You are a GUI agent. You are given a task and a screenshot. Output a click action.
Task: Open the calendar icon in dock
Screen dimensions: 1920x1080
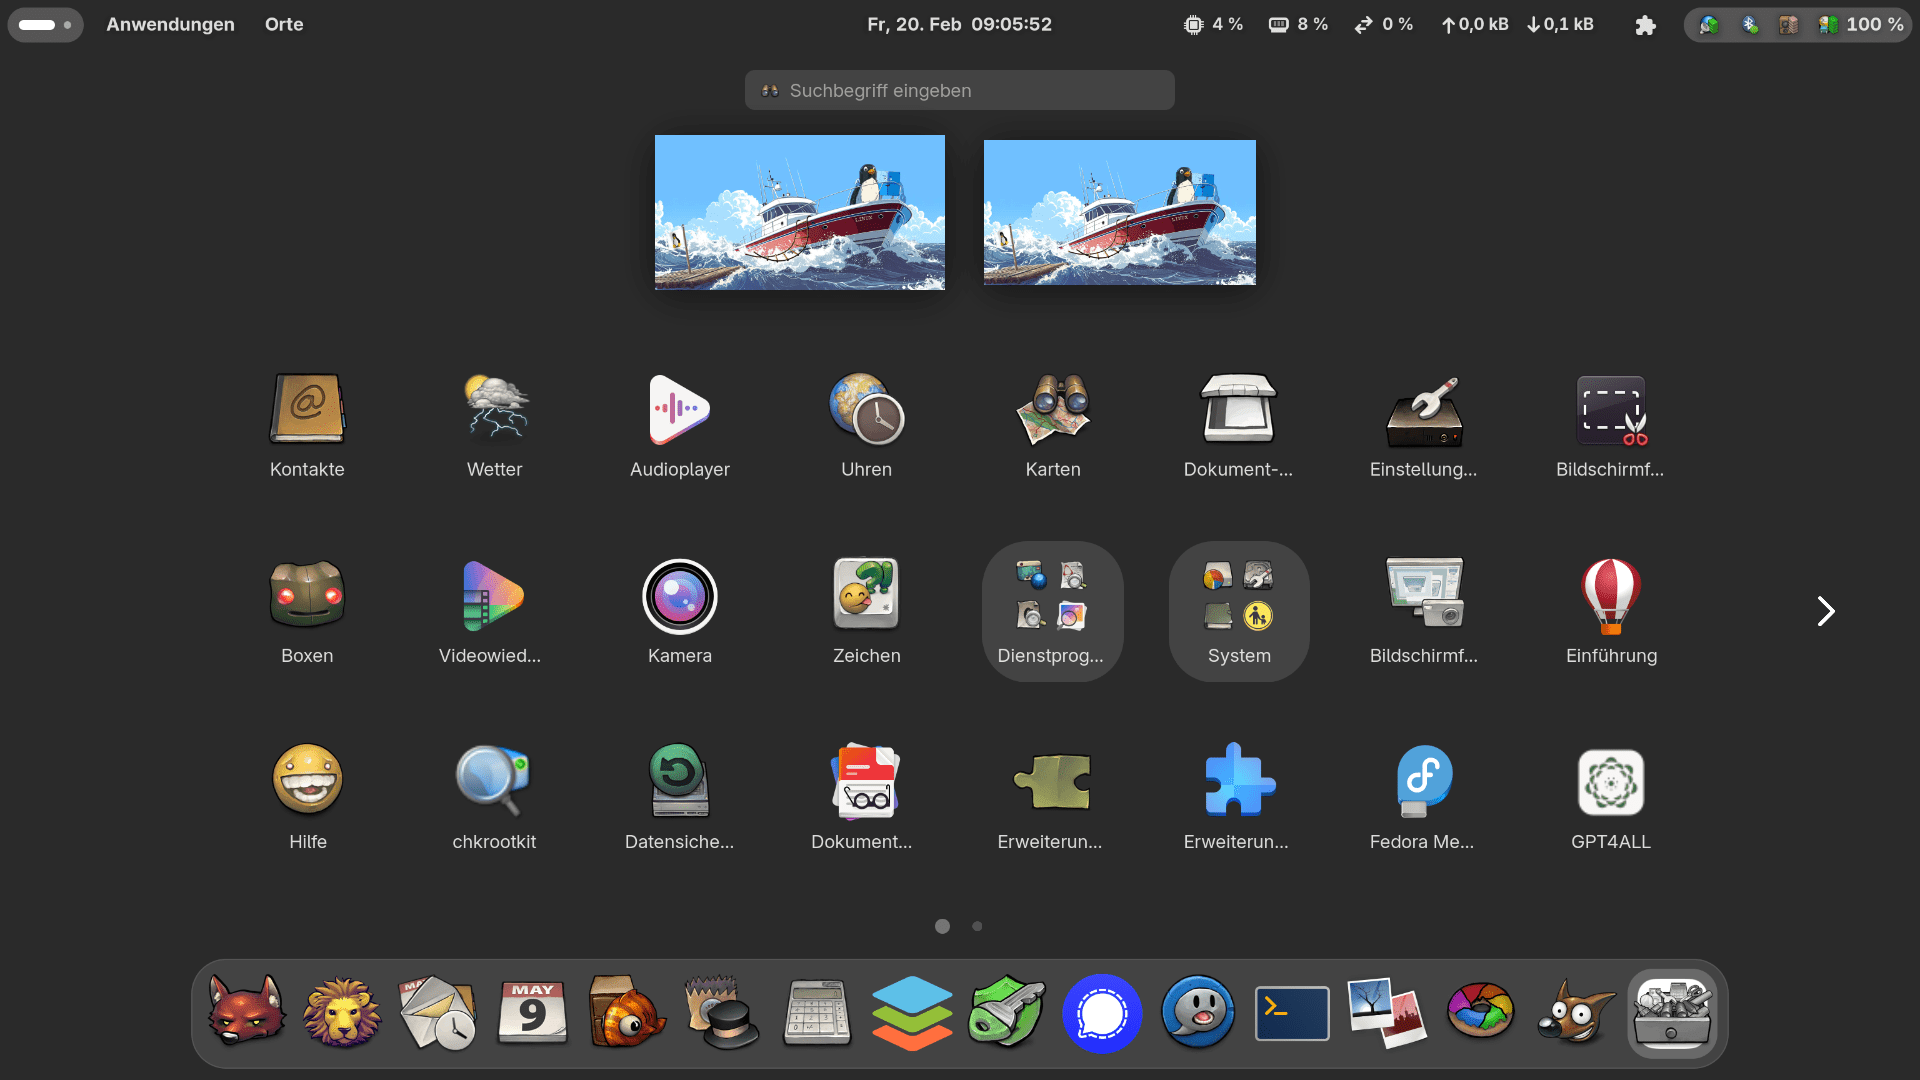[532, 1014]
